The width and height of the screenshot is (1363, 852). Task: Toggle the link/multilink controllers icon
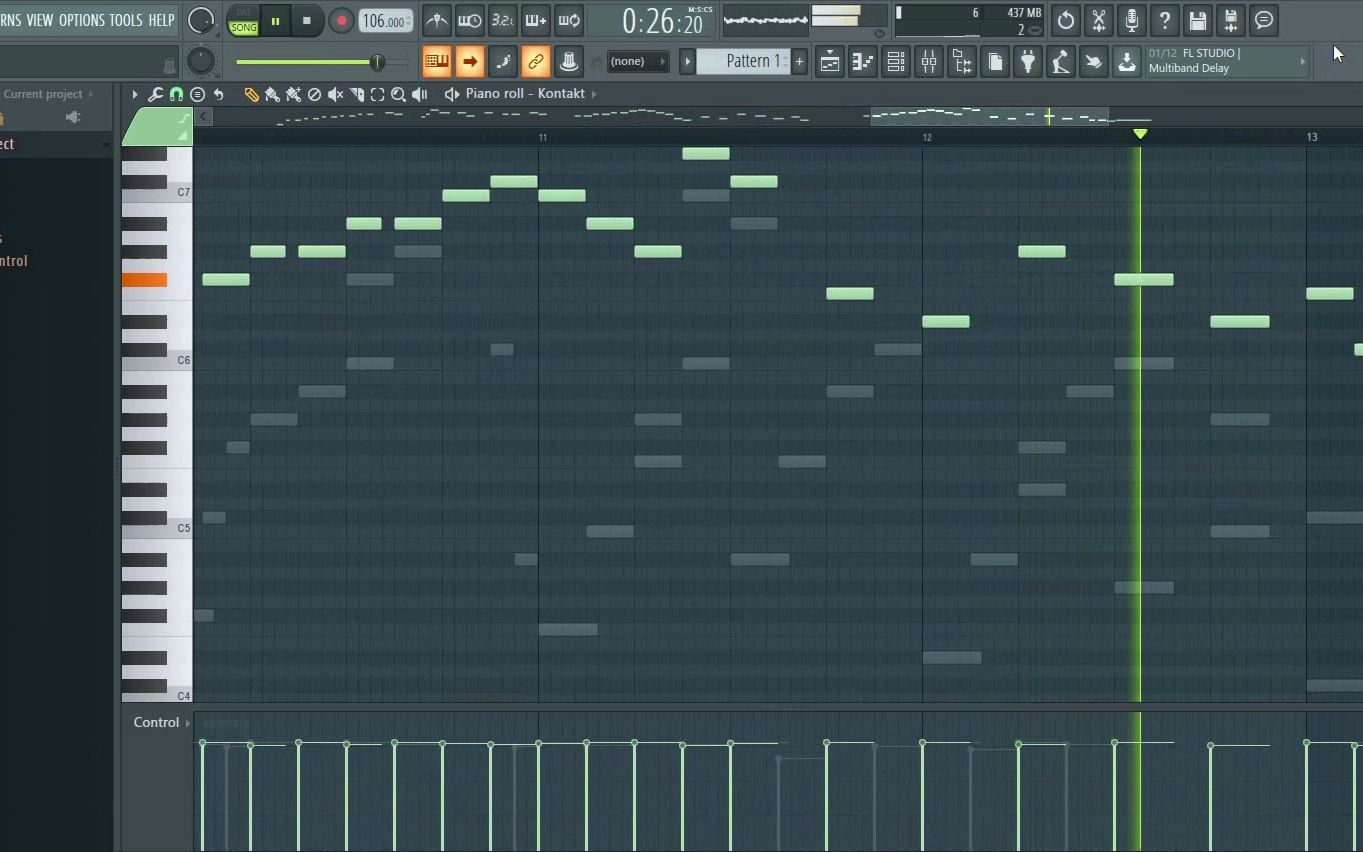tap(535, 62)
